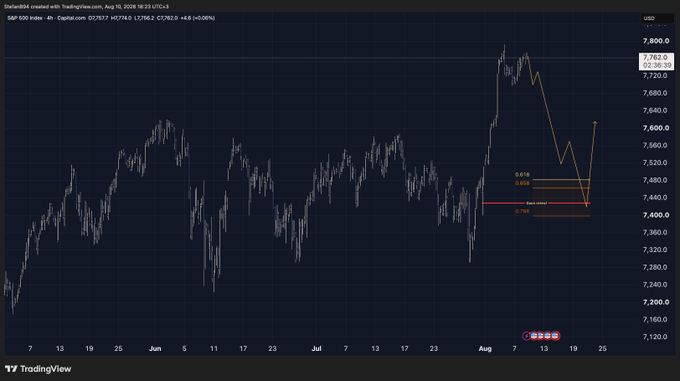Click the 7,320.0 price axis label
The width and height of the screenshot is (680, 381).
point(655,250)
